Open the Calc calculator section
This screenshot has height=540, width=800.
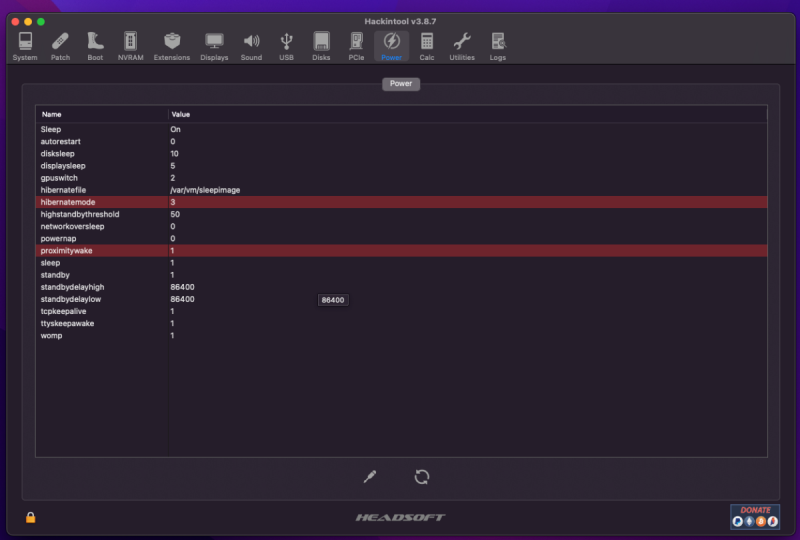(x=427, y=46)
